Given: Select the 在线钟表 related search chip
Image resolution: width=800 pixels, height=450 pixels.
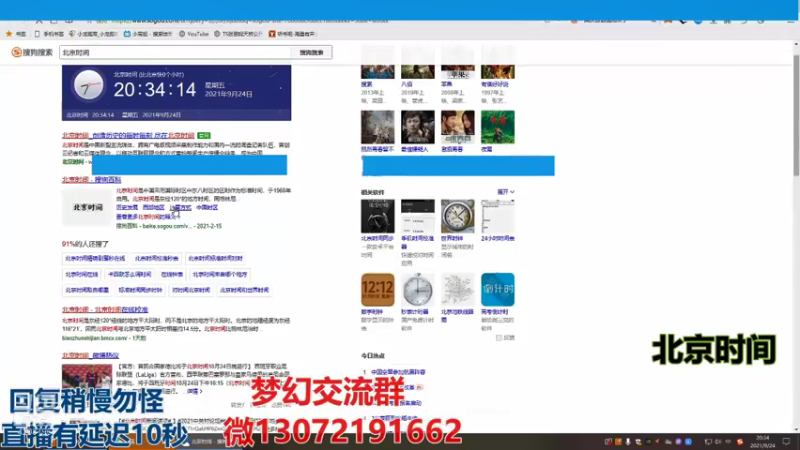Looking at the screenshot, I should pos(172,274).
